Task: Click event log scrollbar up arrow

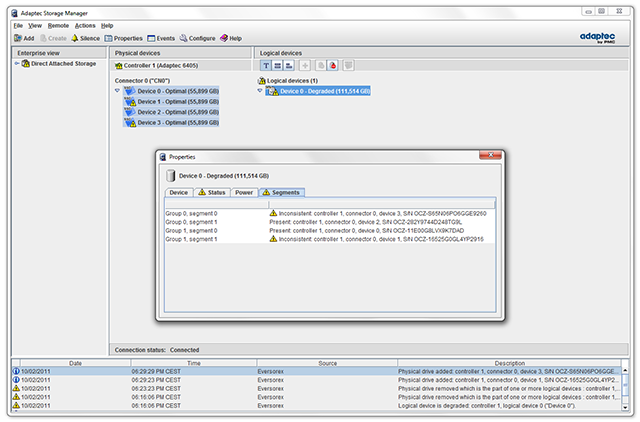Action: (x=625, y=371)
